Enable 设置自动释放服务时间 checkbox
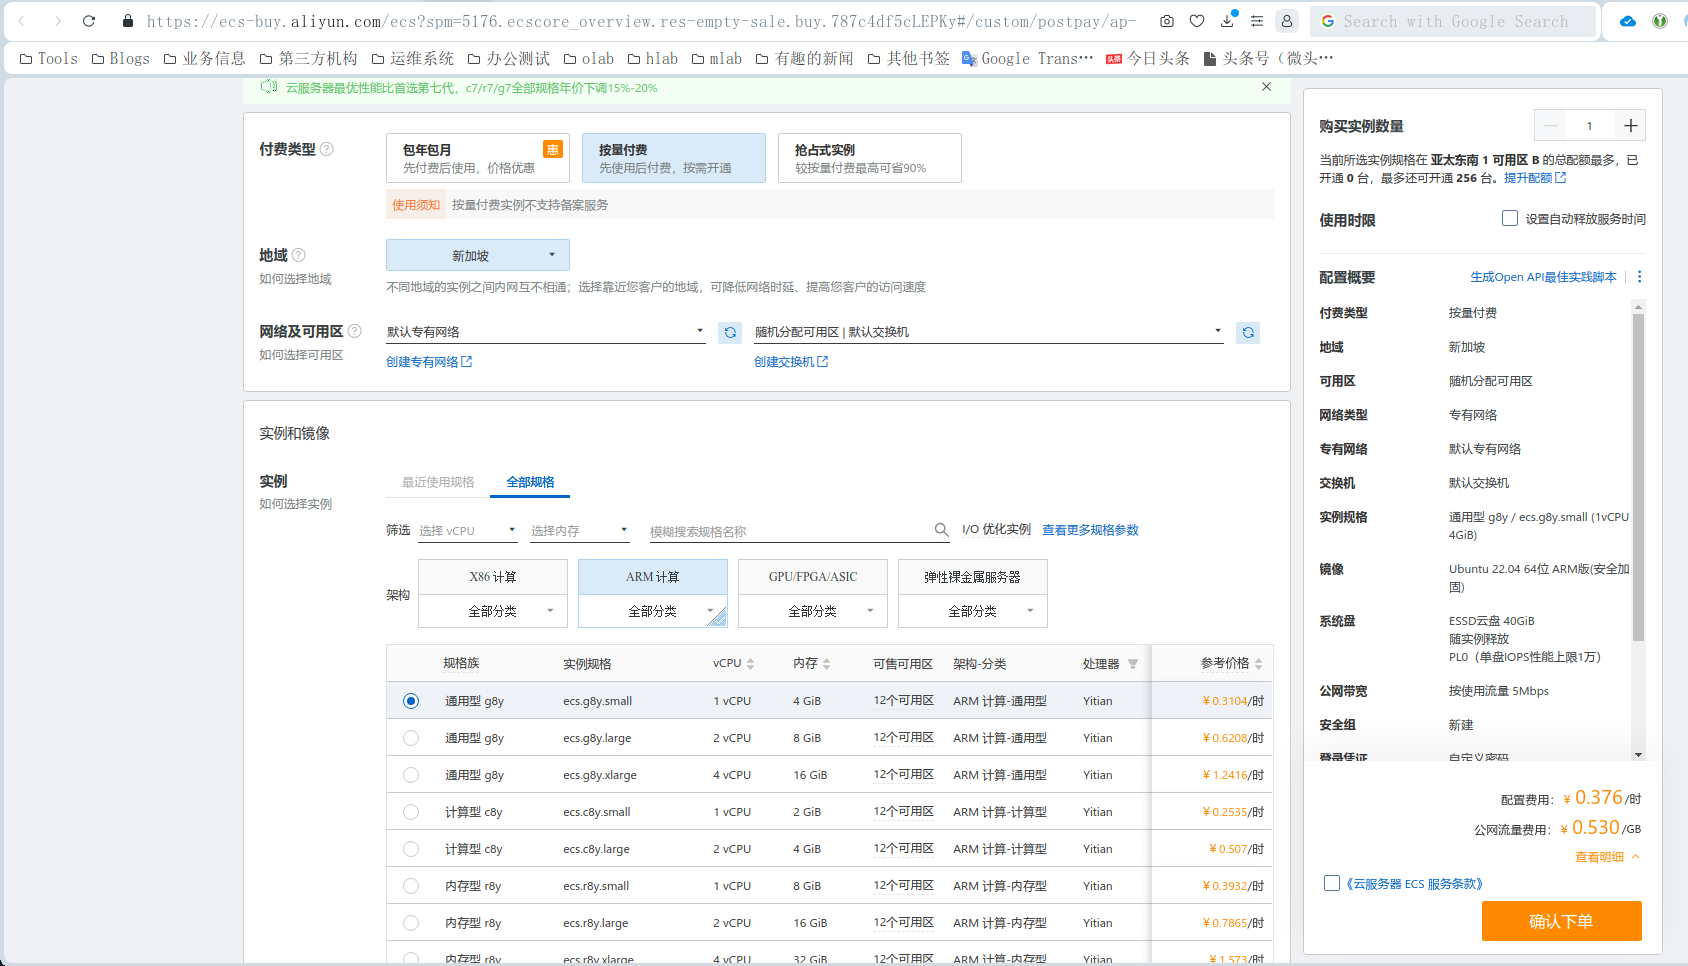Viewport: 1688px width, 966px height. [x=1510, y=218]
